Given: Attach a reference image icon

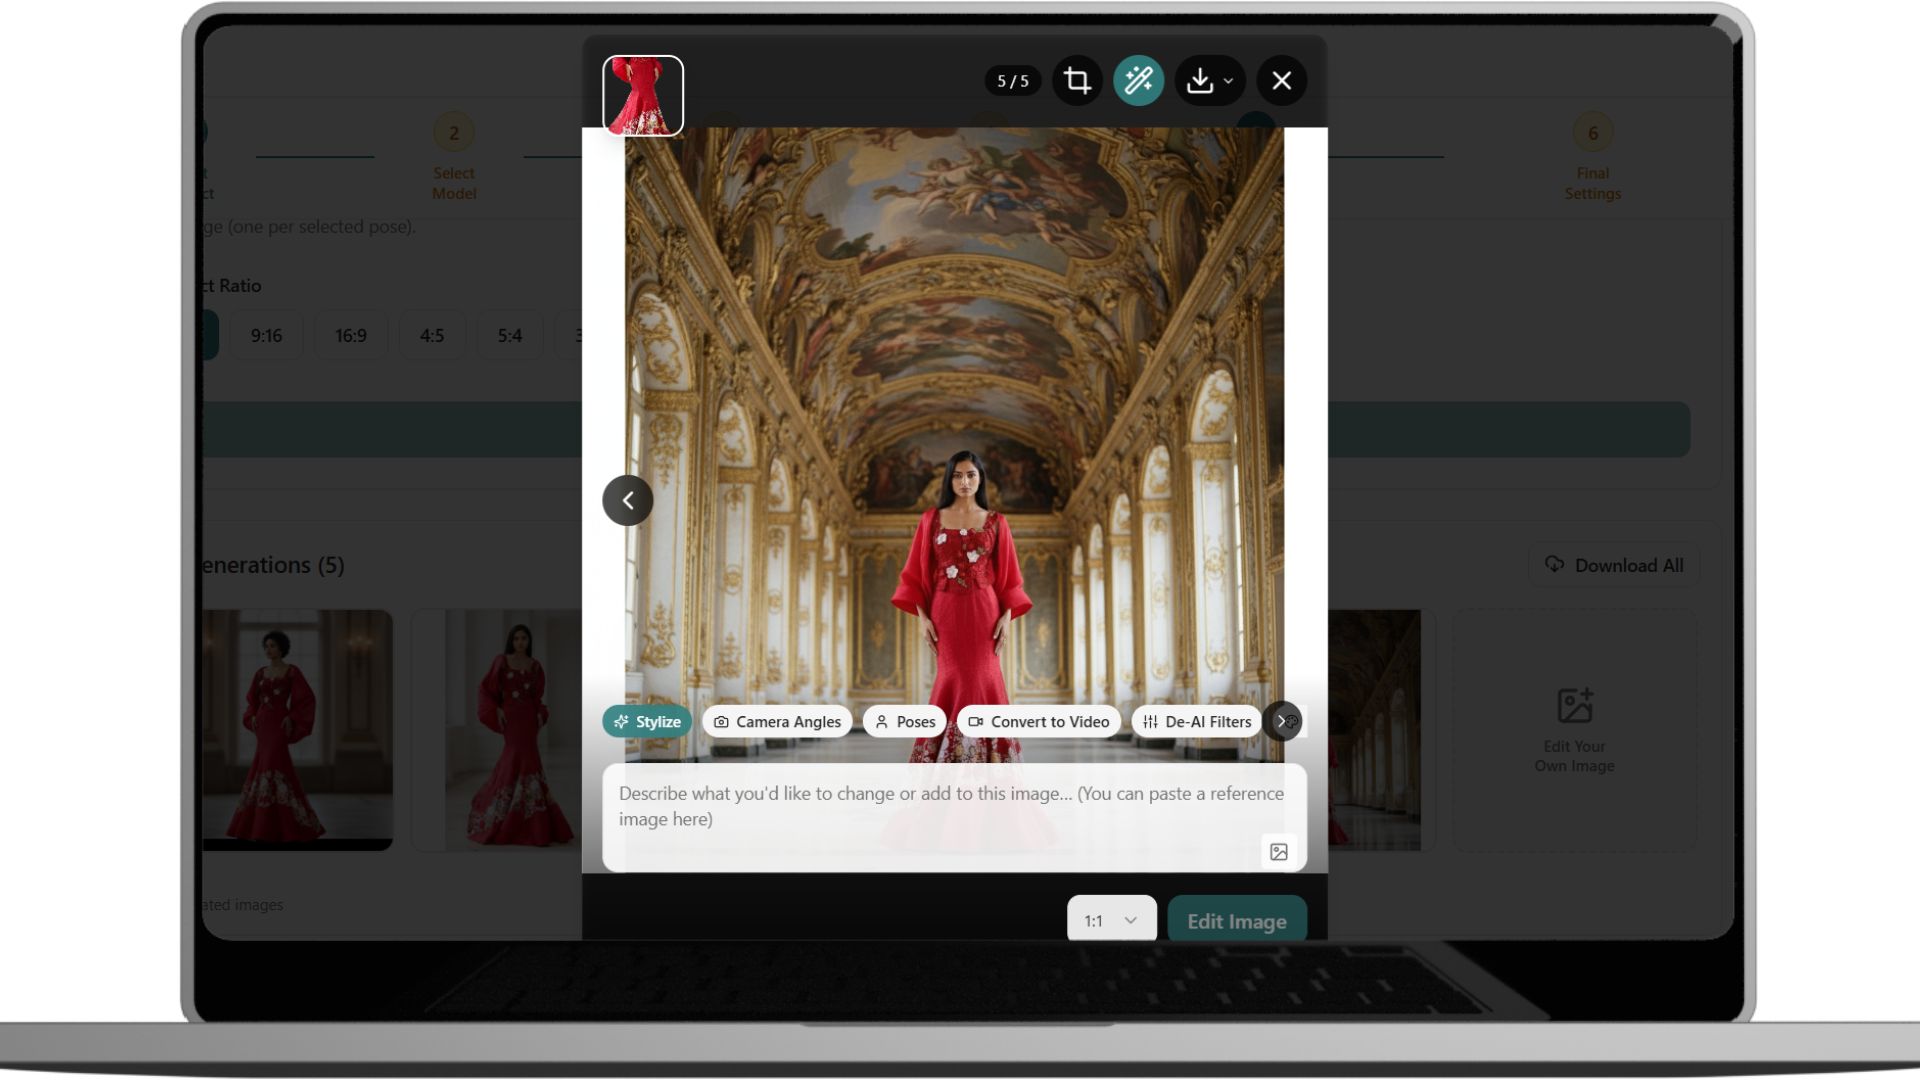Looking at the screenshot, I should [x=1278, y=852].
